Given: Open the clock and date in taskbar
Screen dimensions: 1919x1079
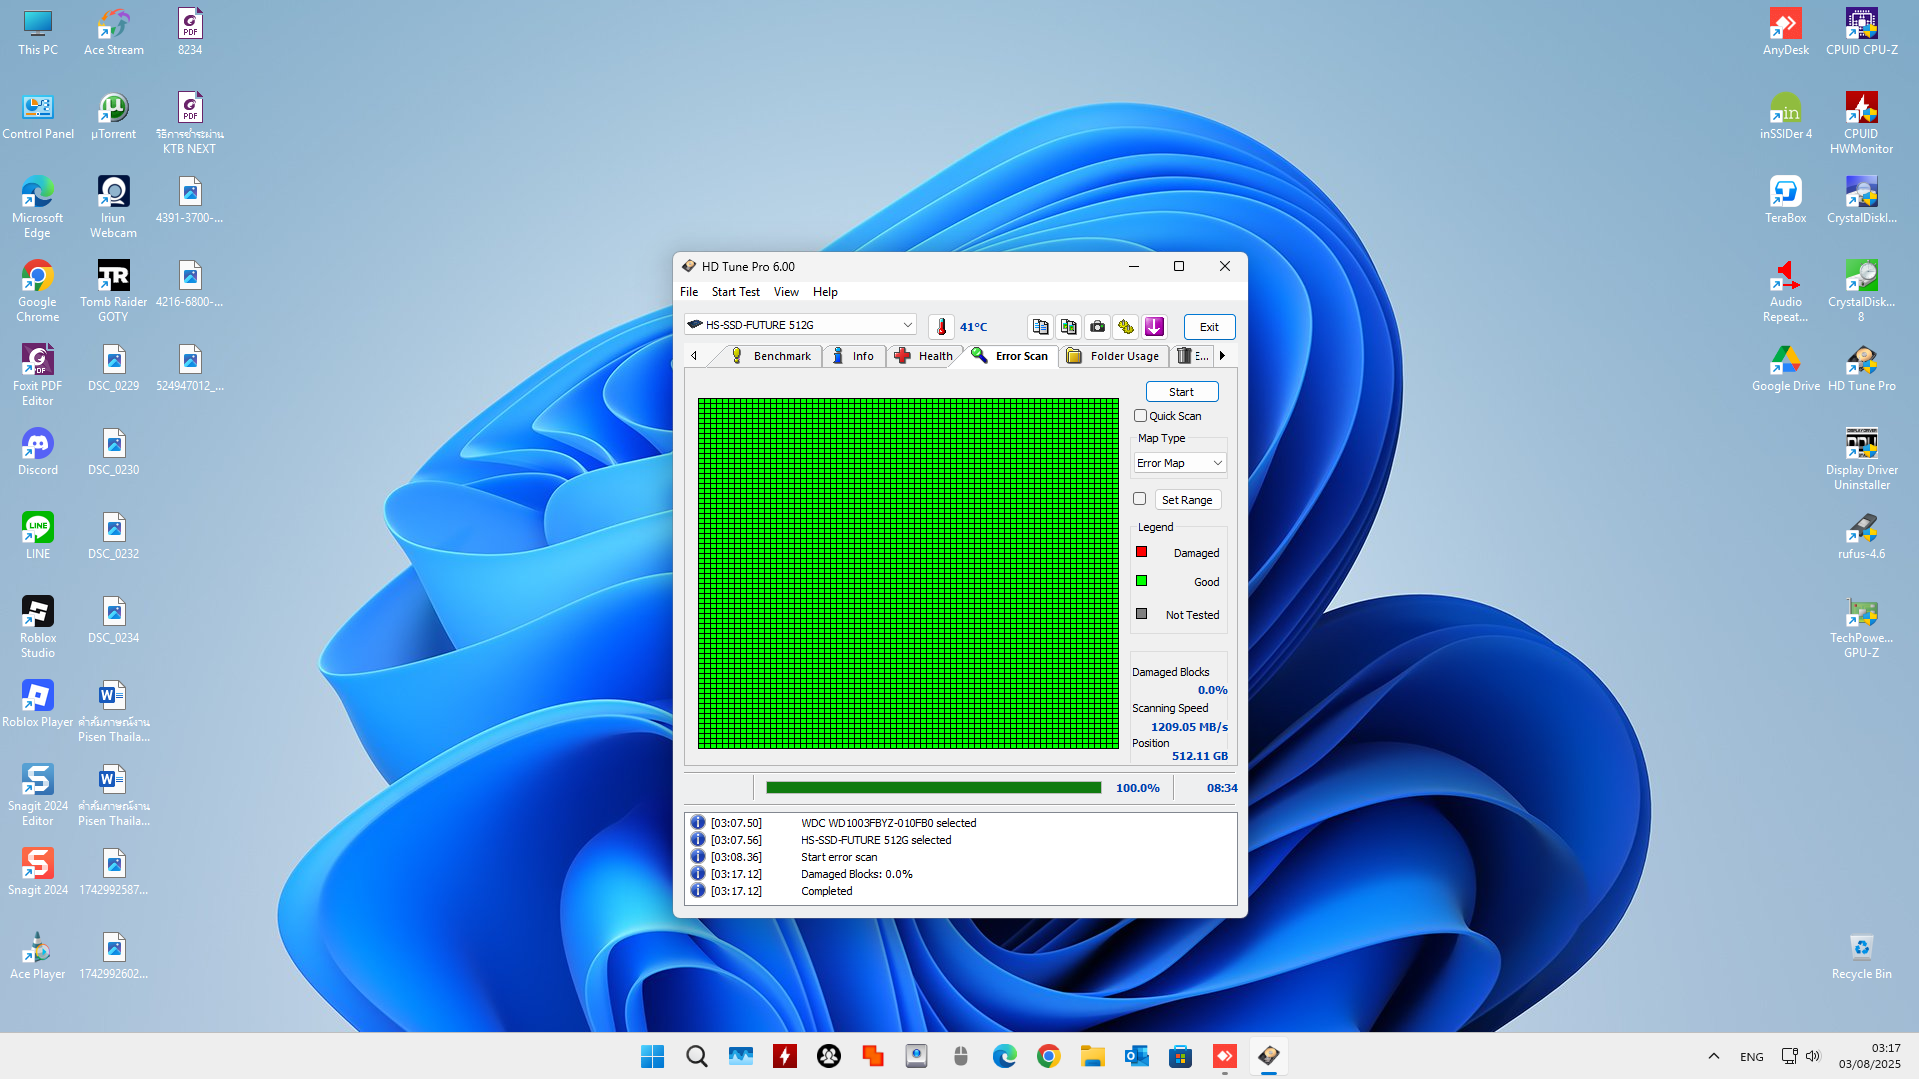Looking at the screenshot, I should (x=1869, y=1056).
